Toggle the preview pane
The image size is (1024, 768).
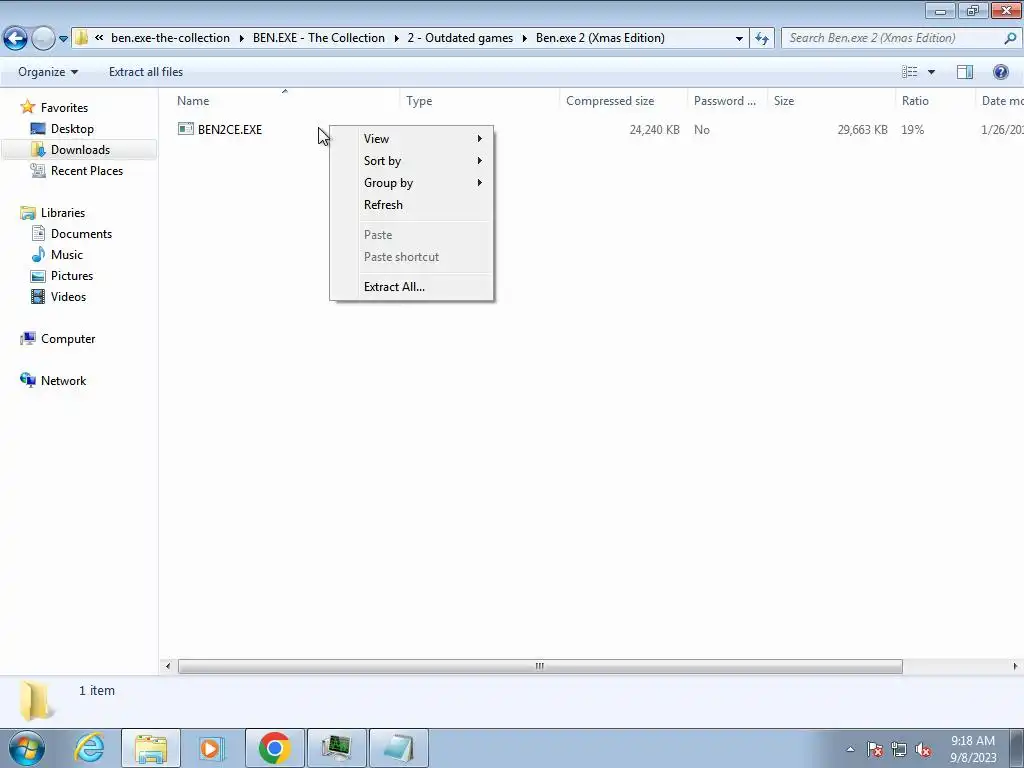(965, 72)
